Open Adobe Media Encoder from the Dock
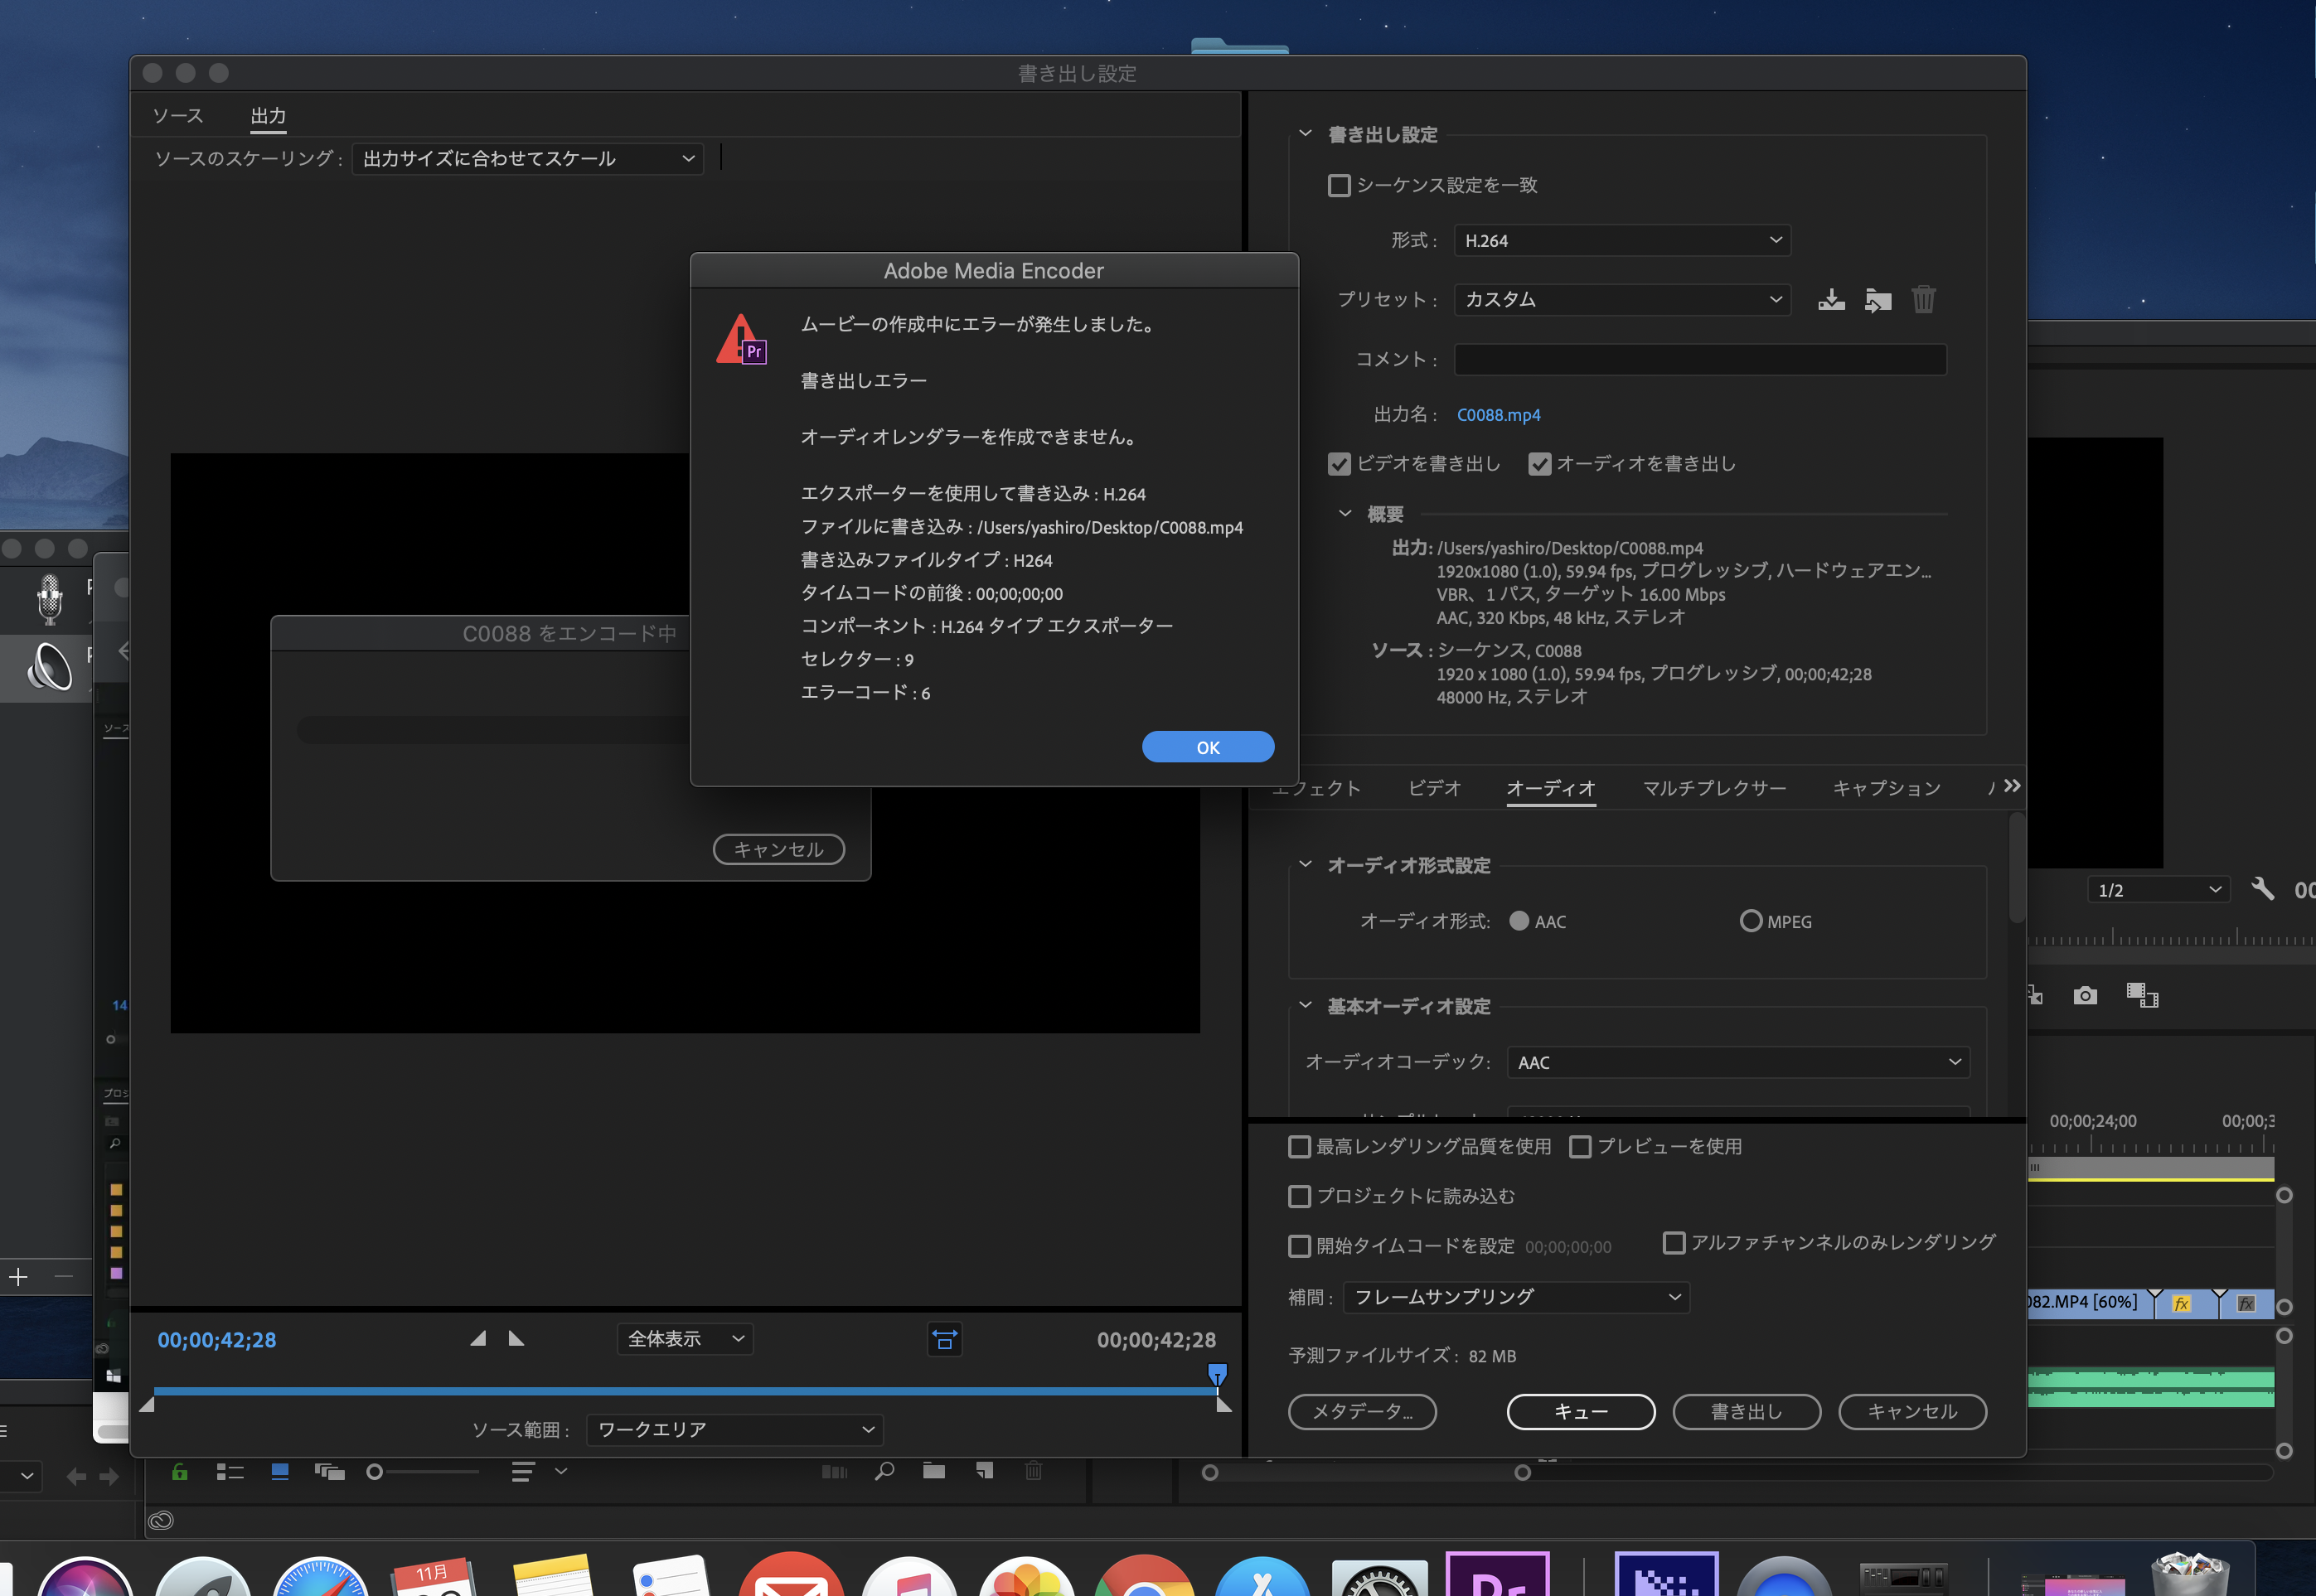This screenshot has width=2316, height=1596. point(1666,1574)
